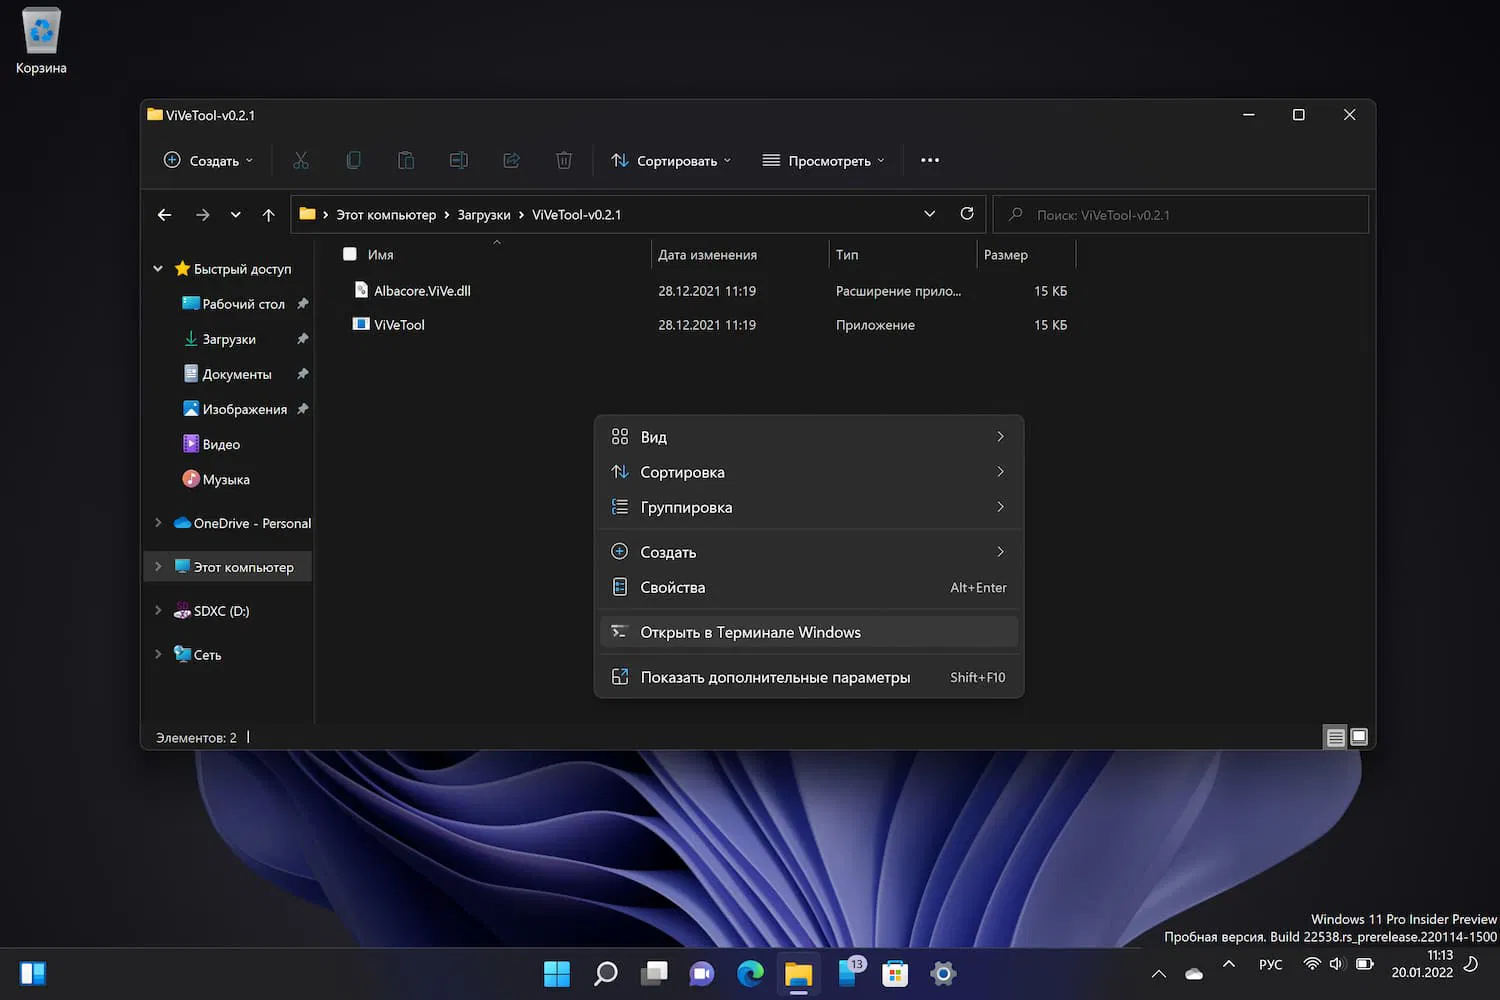Click the Paste clipboard icon
This screenshot has height=1000, width=1500.
point(406,160)
